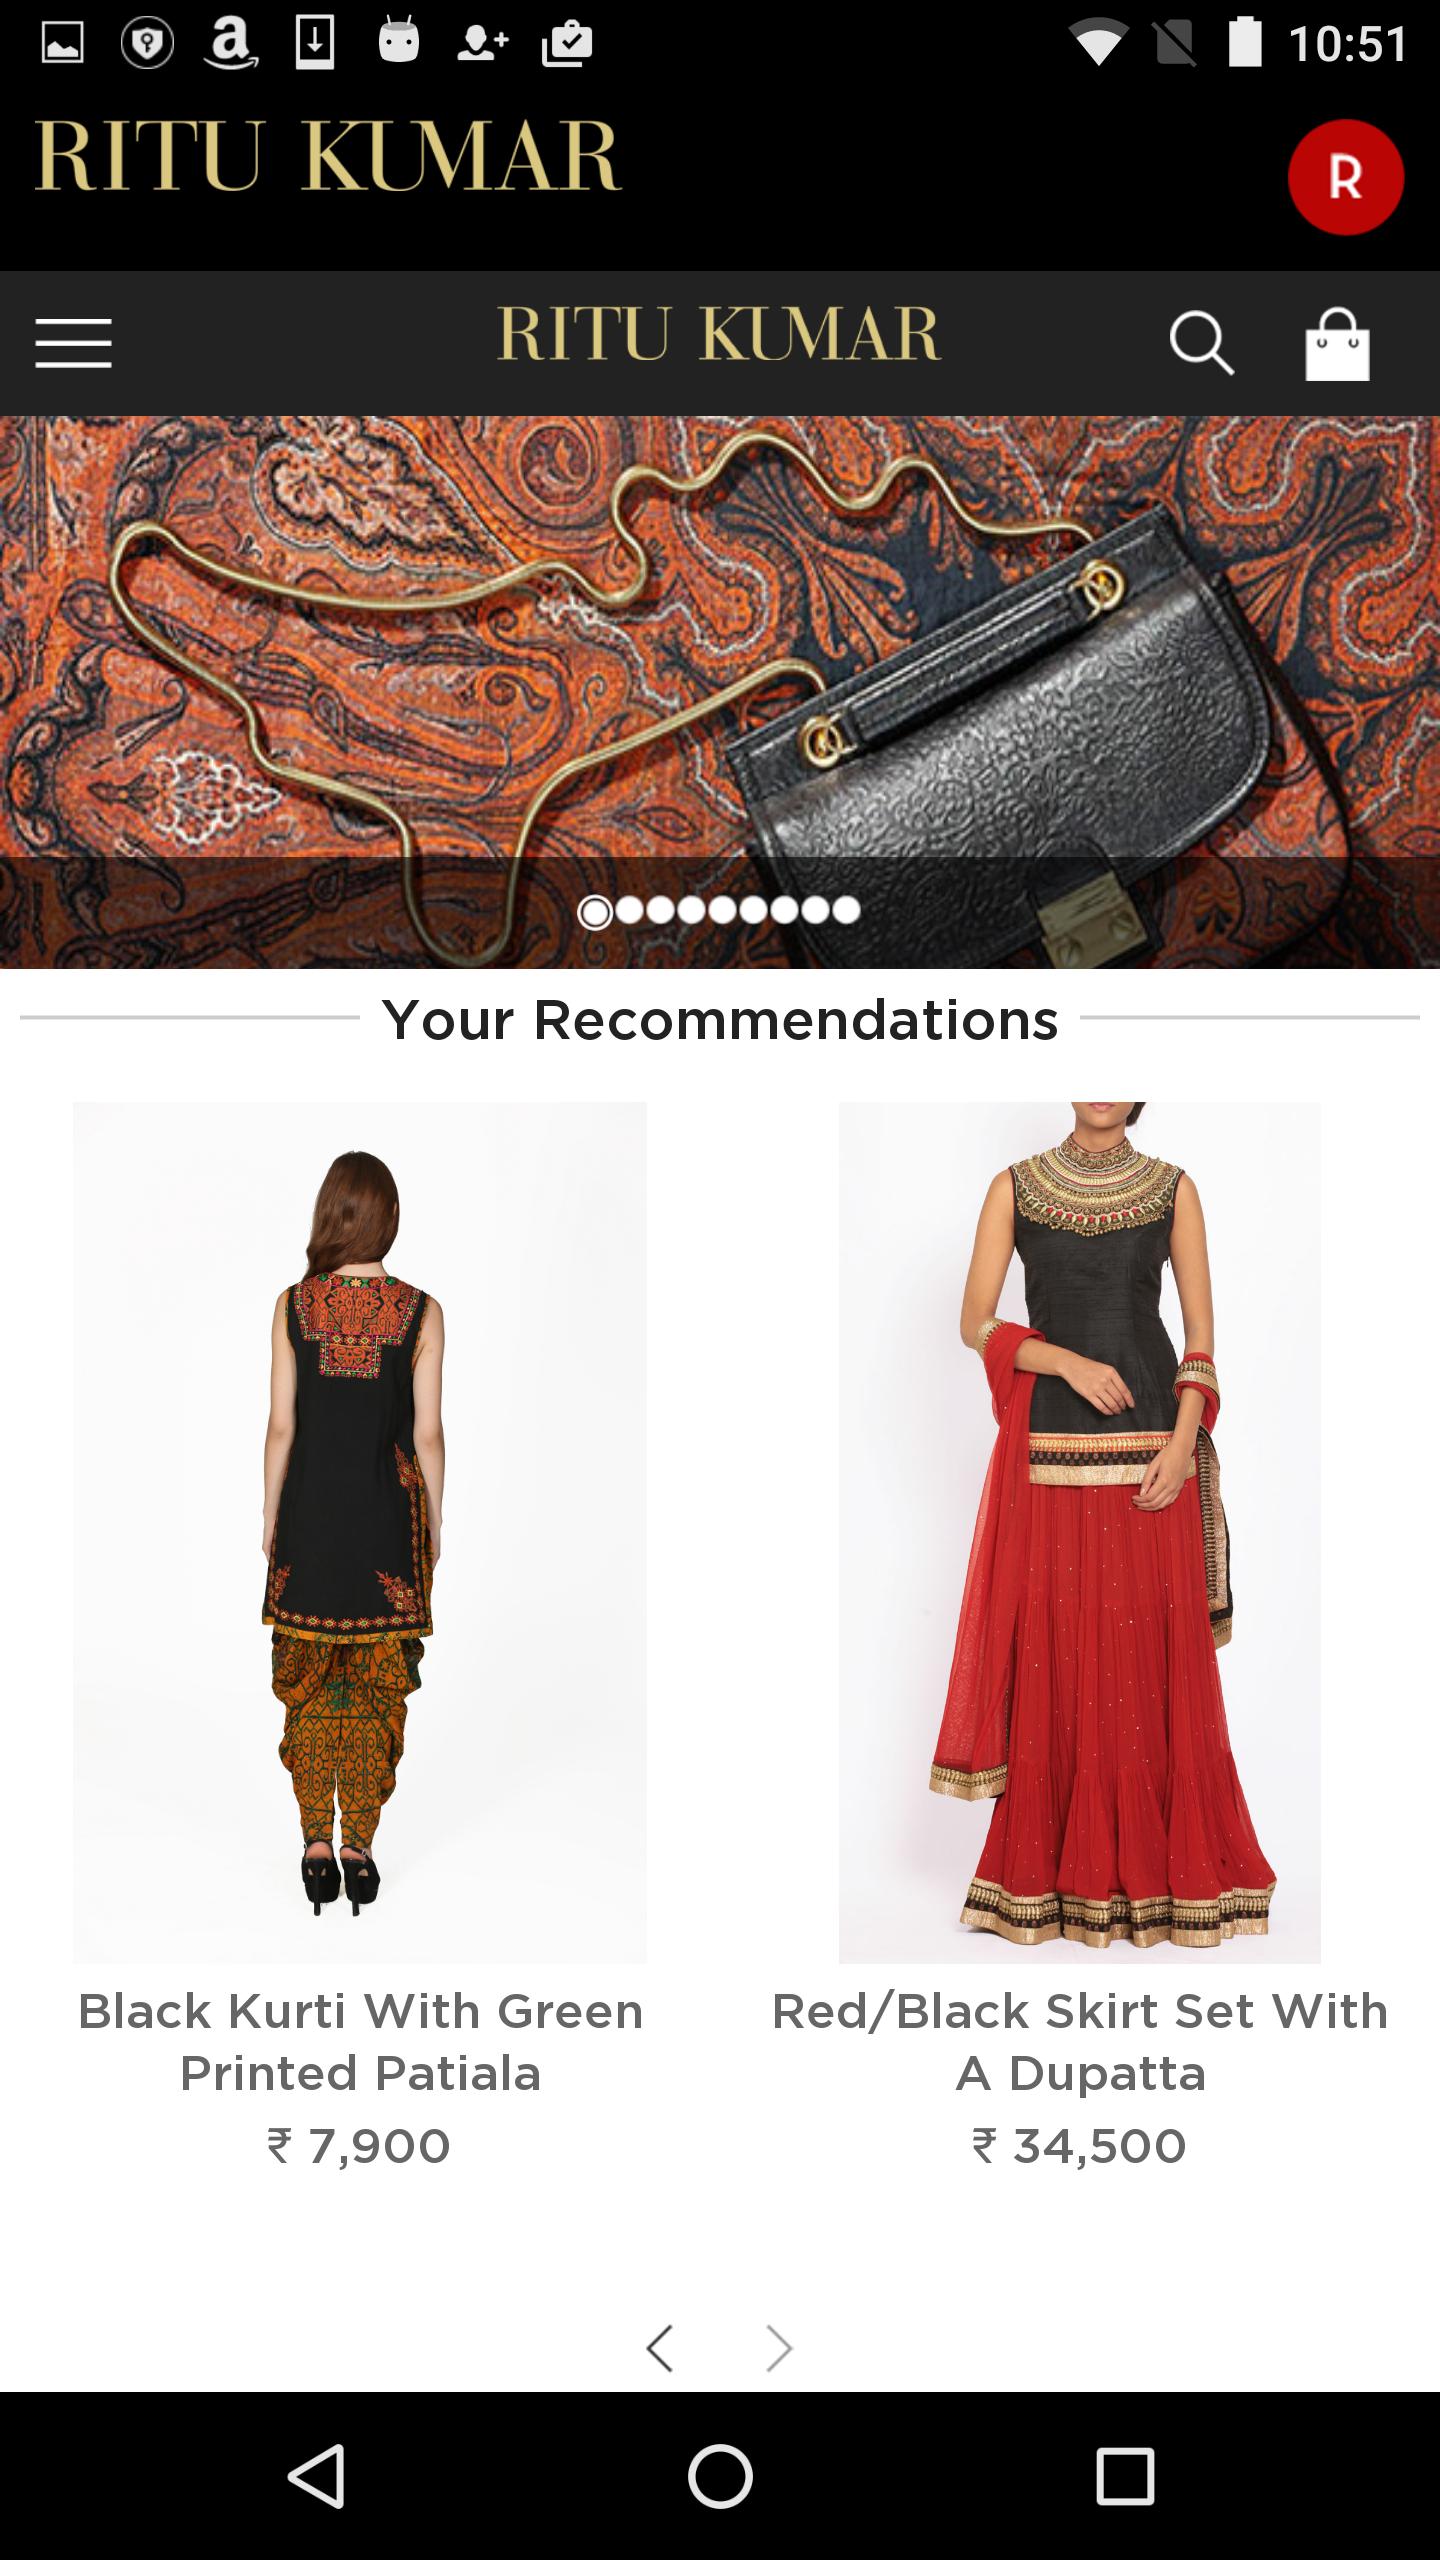Open the shopping bag cart

tap(1337, 343)
